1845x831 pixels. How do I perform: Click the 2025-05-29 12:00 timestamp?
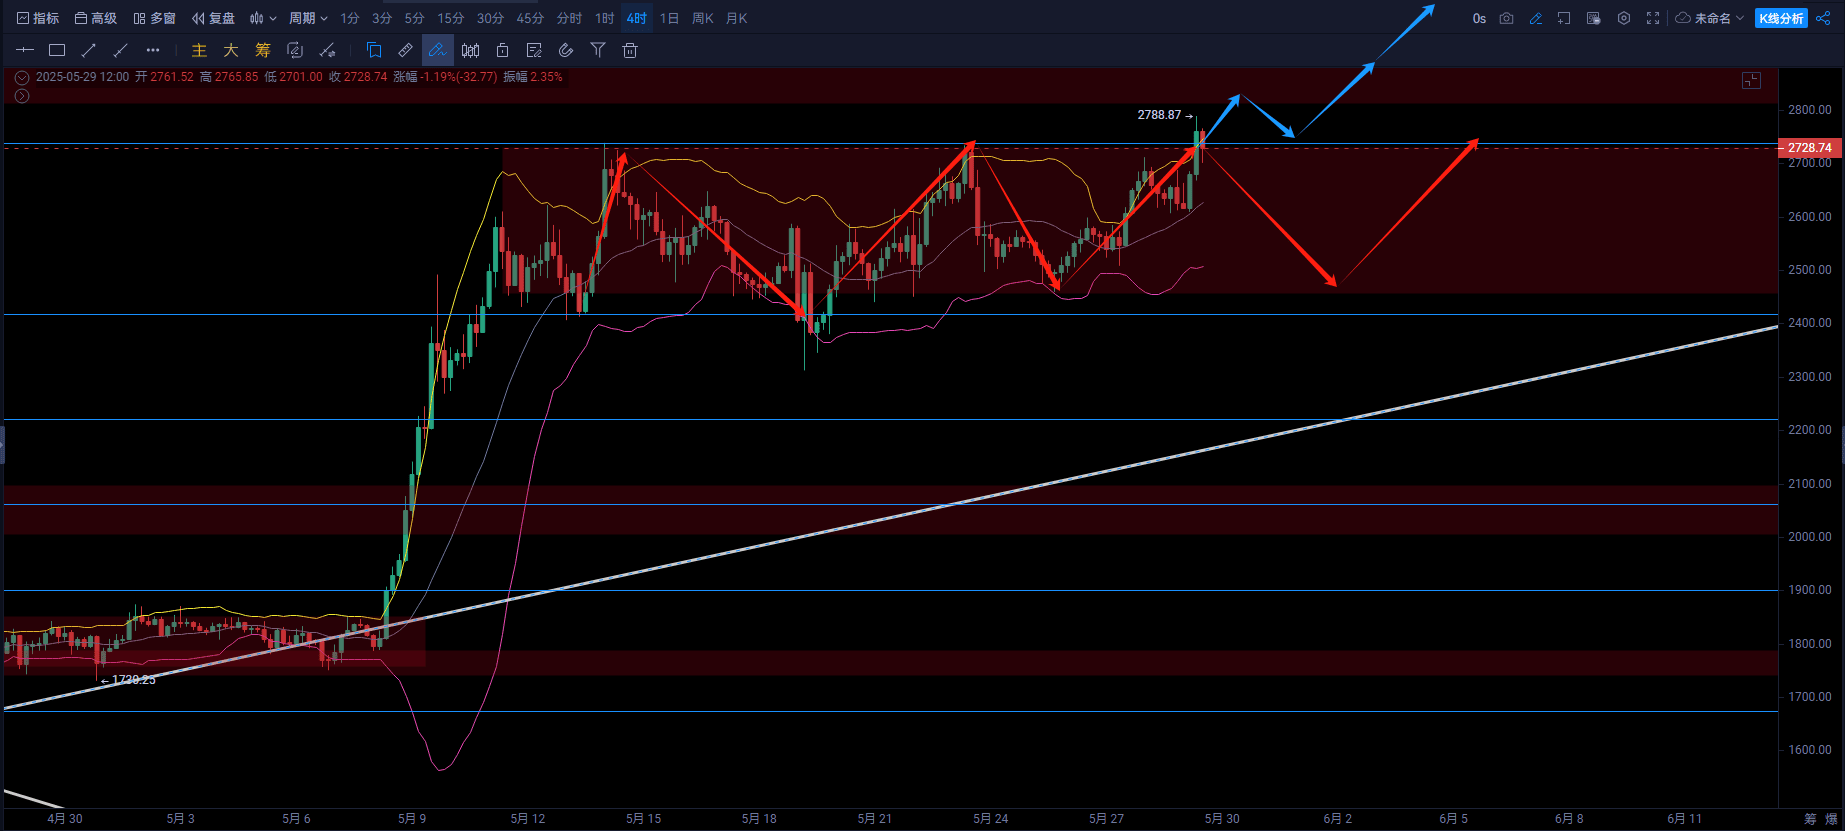pyautogui.click(x=82, y=77)
